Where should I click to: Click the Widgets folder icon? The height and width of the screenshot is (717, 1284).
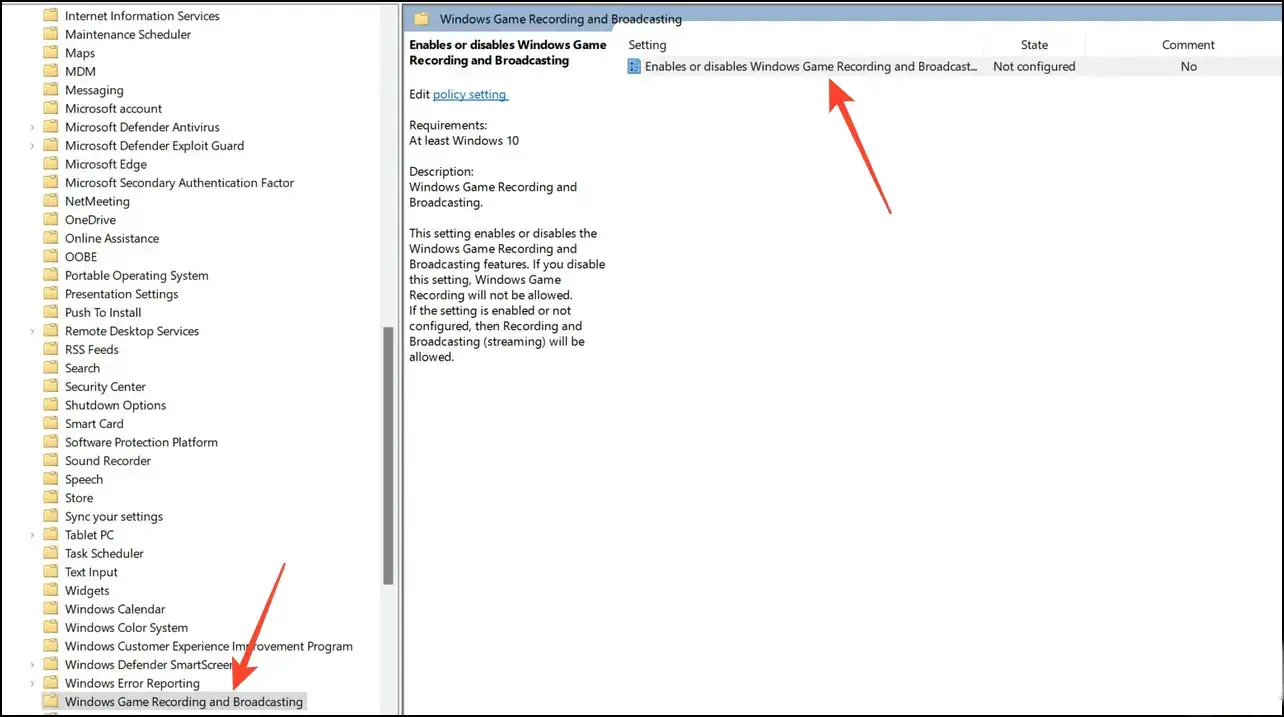tap(51, 591)
